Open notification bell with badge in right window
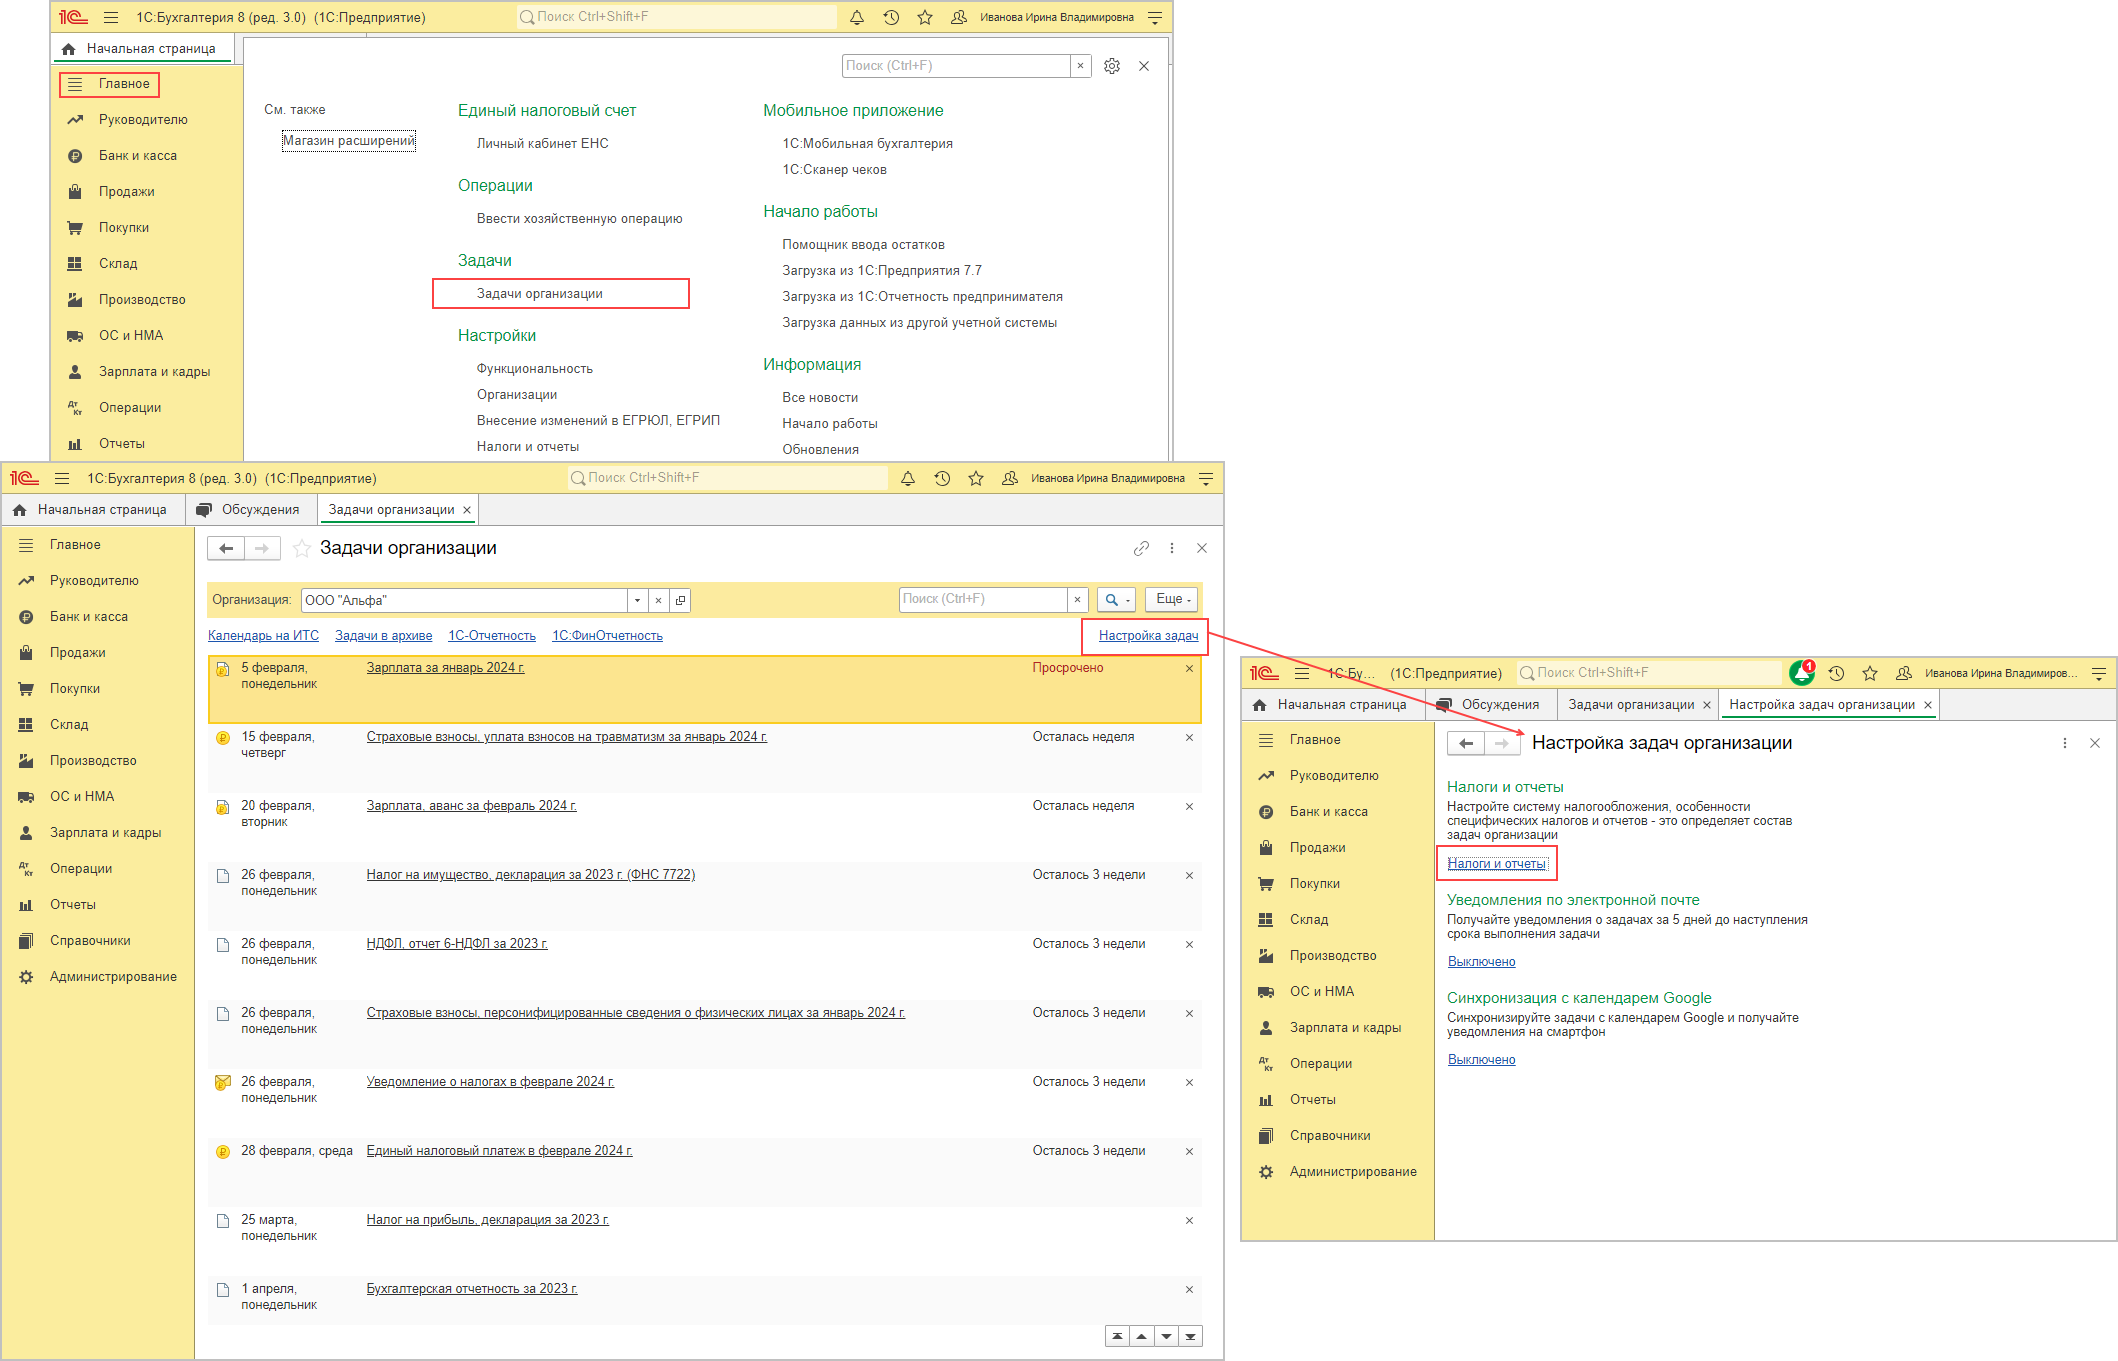2118x1361 pixels. tap(1802, 673)
